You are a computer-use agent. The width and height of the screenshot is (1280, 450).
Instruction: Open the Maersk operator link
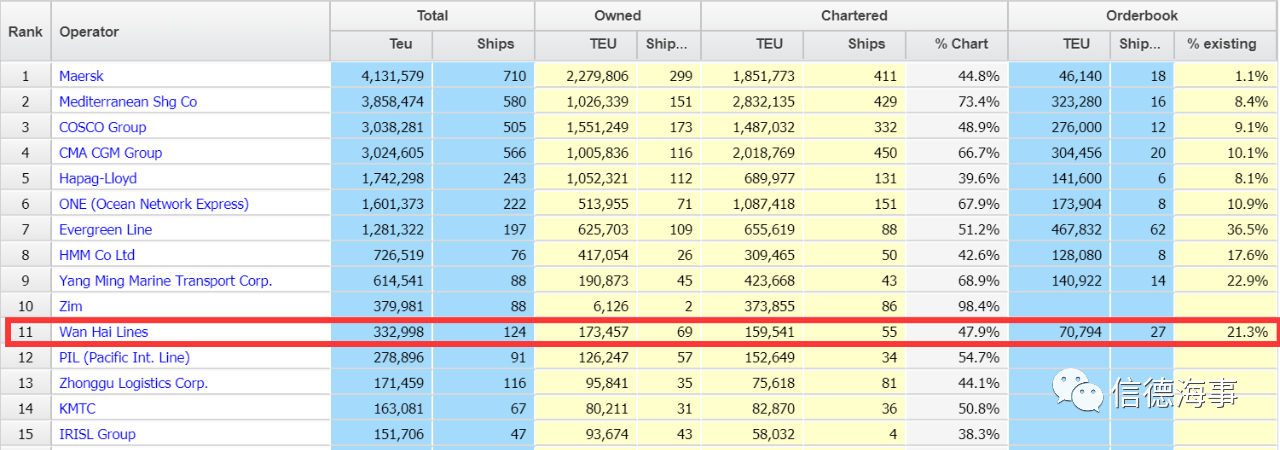[x=81, y=76]
